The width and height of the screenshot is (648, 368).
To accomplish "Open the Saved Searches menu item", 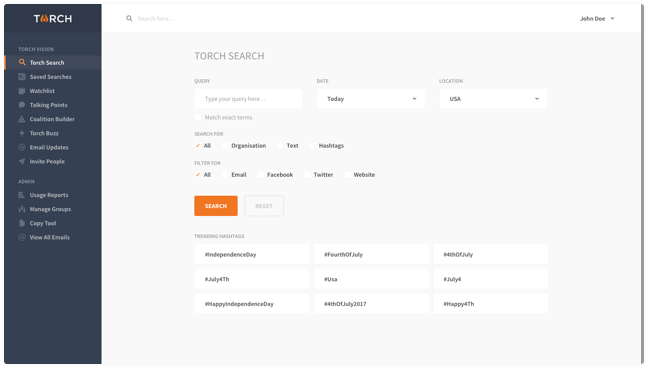I will [53, 76].
